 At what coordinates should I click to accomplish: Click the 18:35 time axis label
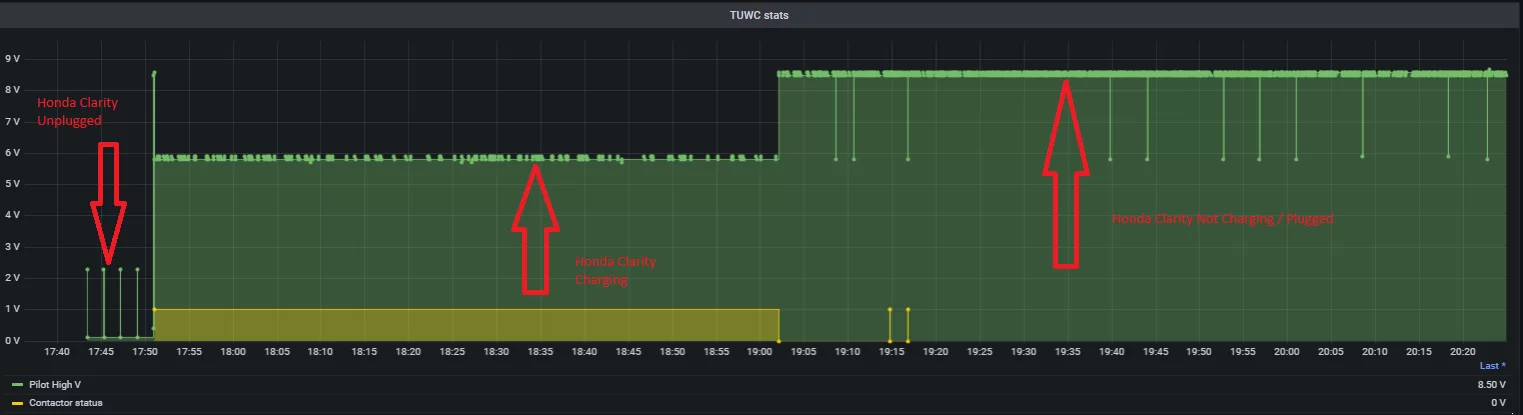pyautogui.click(x=540, y=352)
